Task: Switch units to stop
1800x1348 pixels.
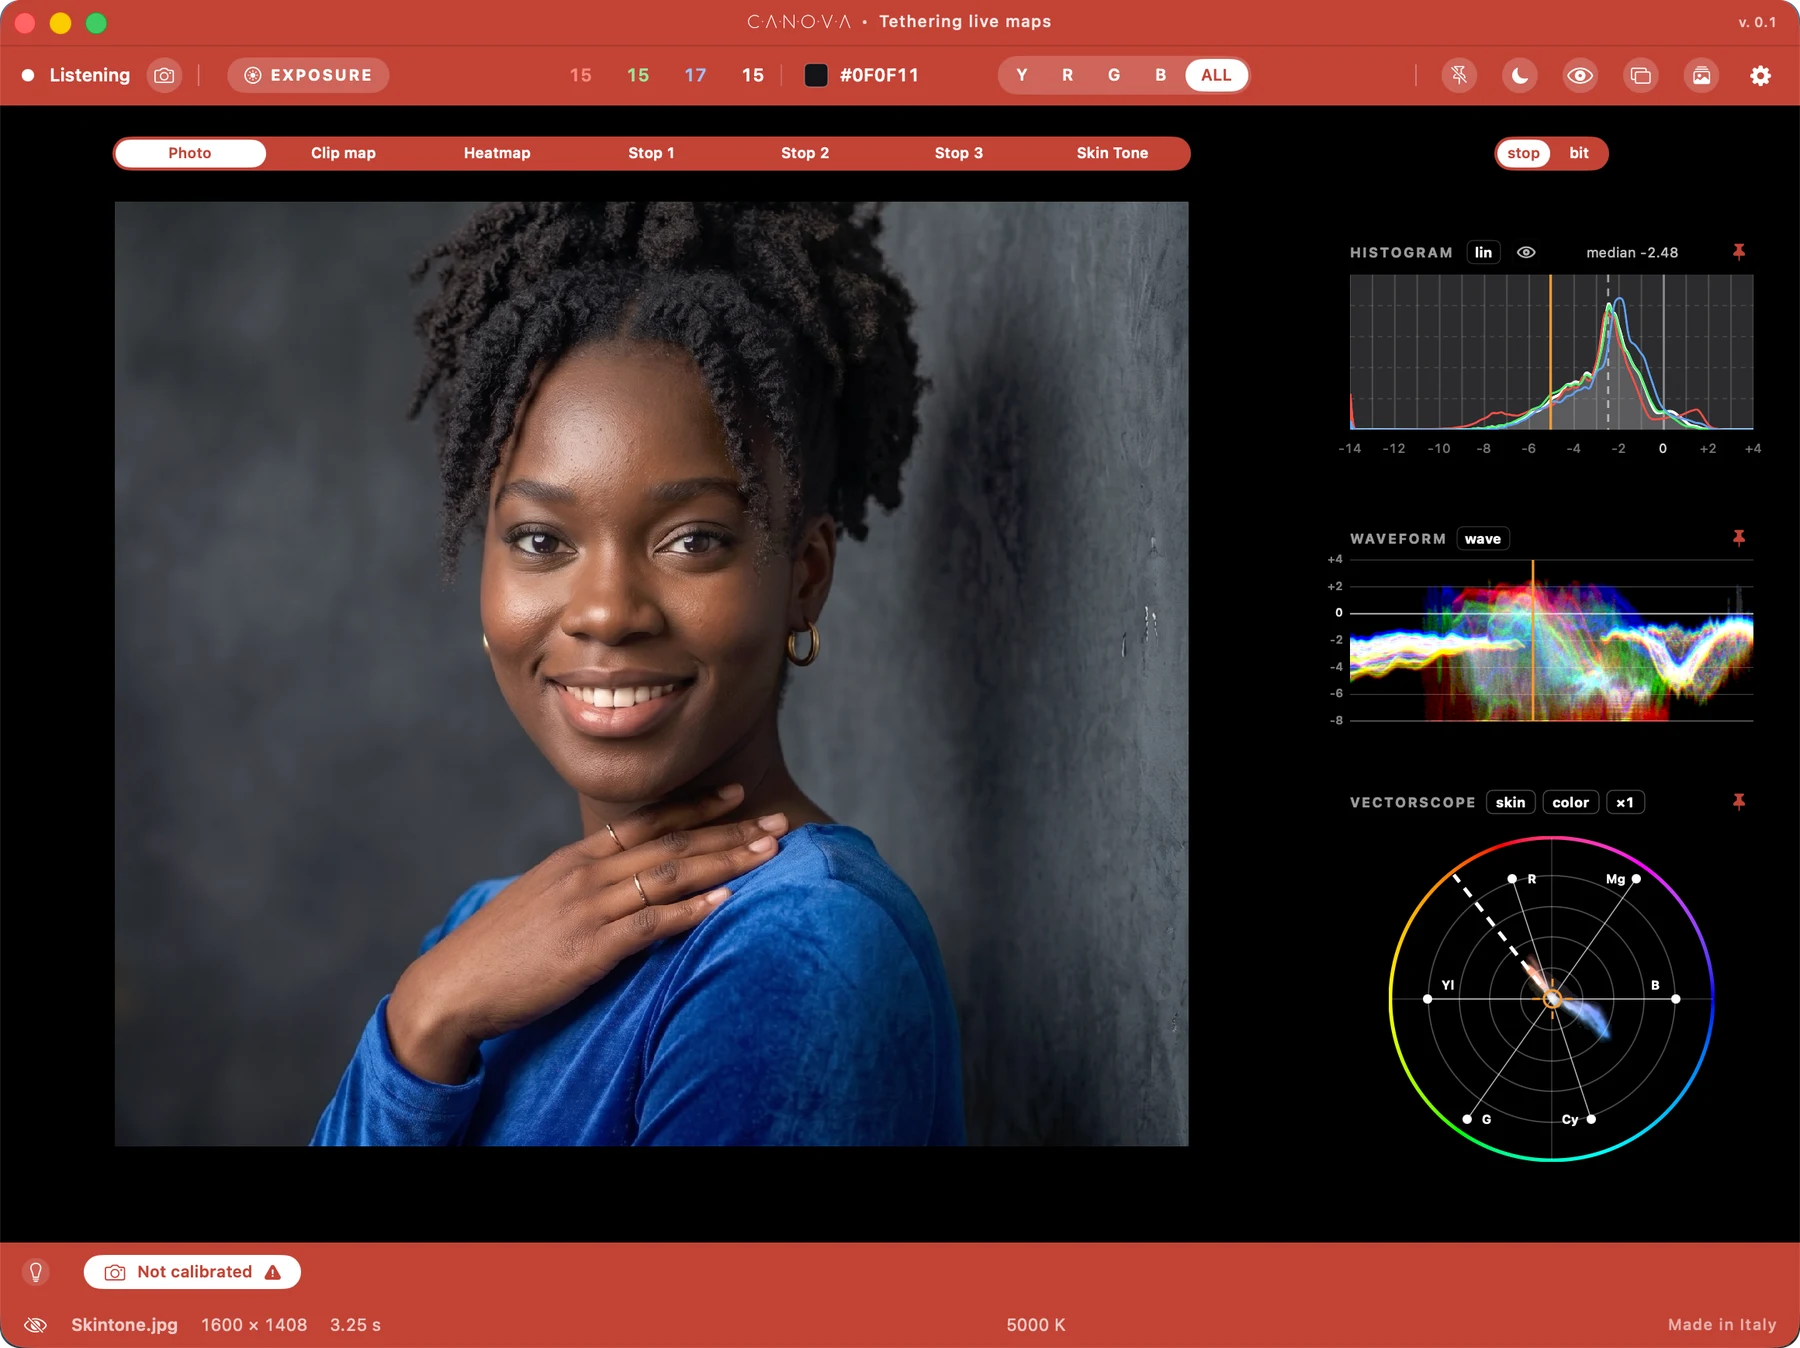Action: click(x=1523, y=153)
